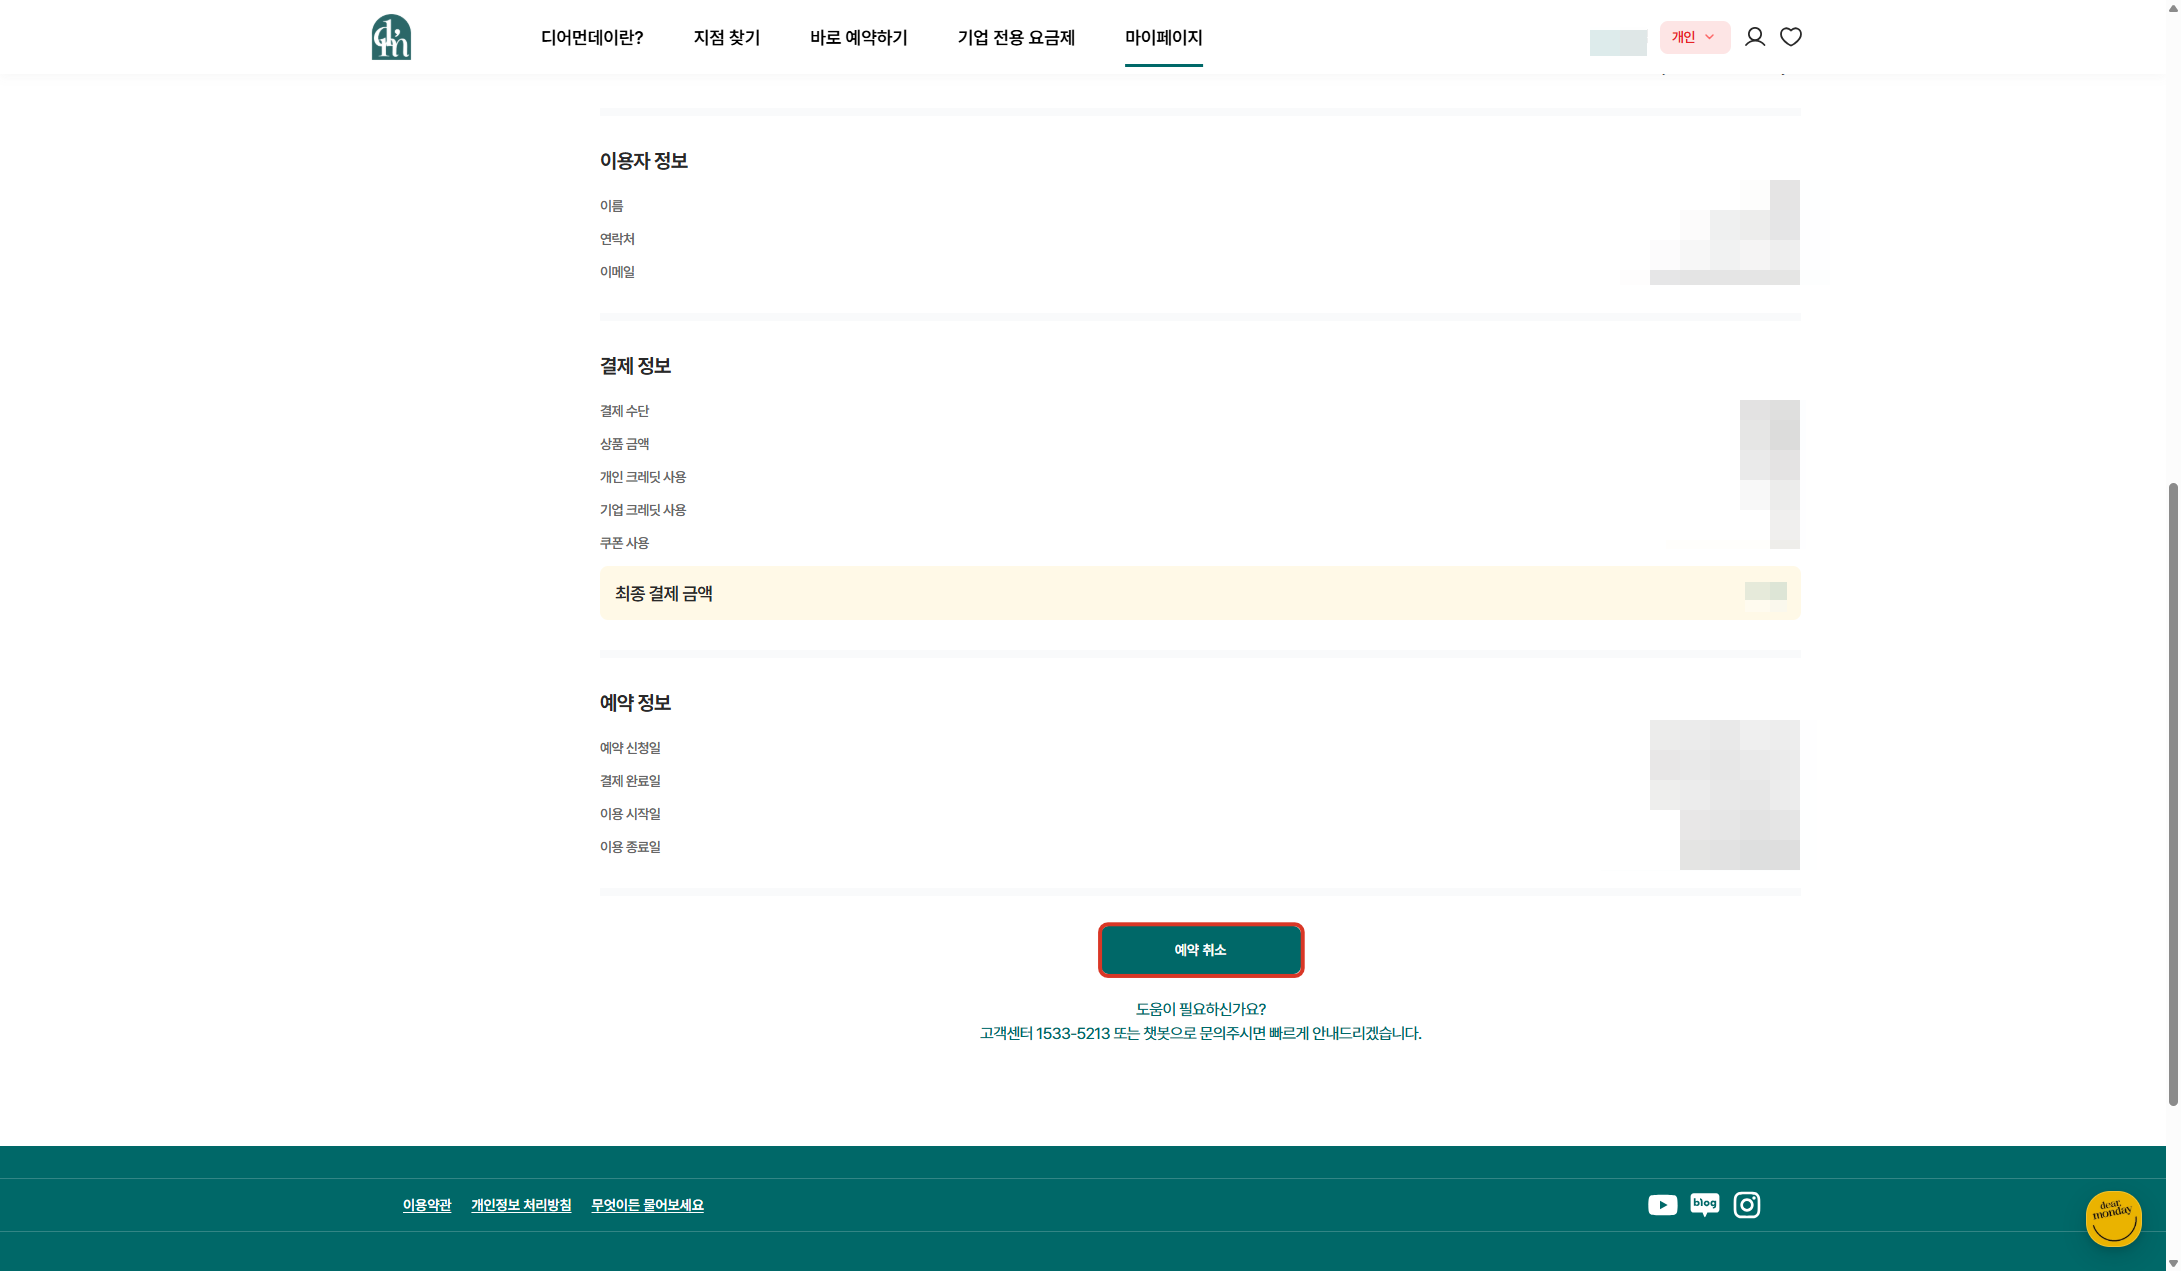The image size is (2181, 1271).
Task: Open the Instagram icon in footer
Action: point(1746,1205)
